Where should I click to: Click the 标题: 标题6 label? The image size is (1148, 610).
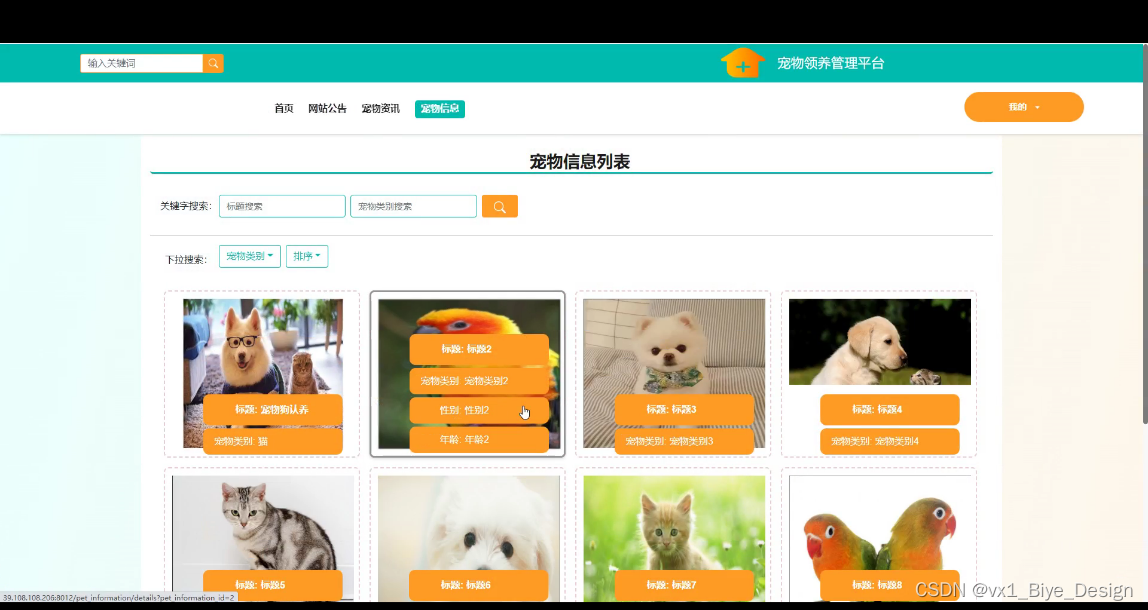pyautogui.click(x=479, y=585)
